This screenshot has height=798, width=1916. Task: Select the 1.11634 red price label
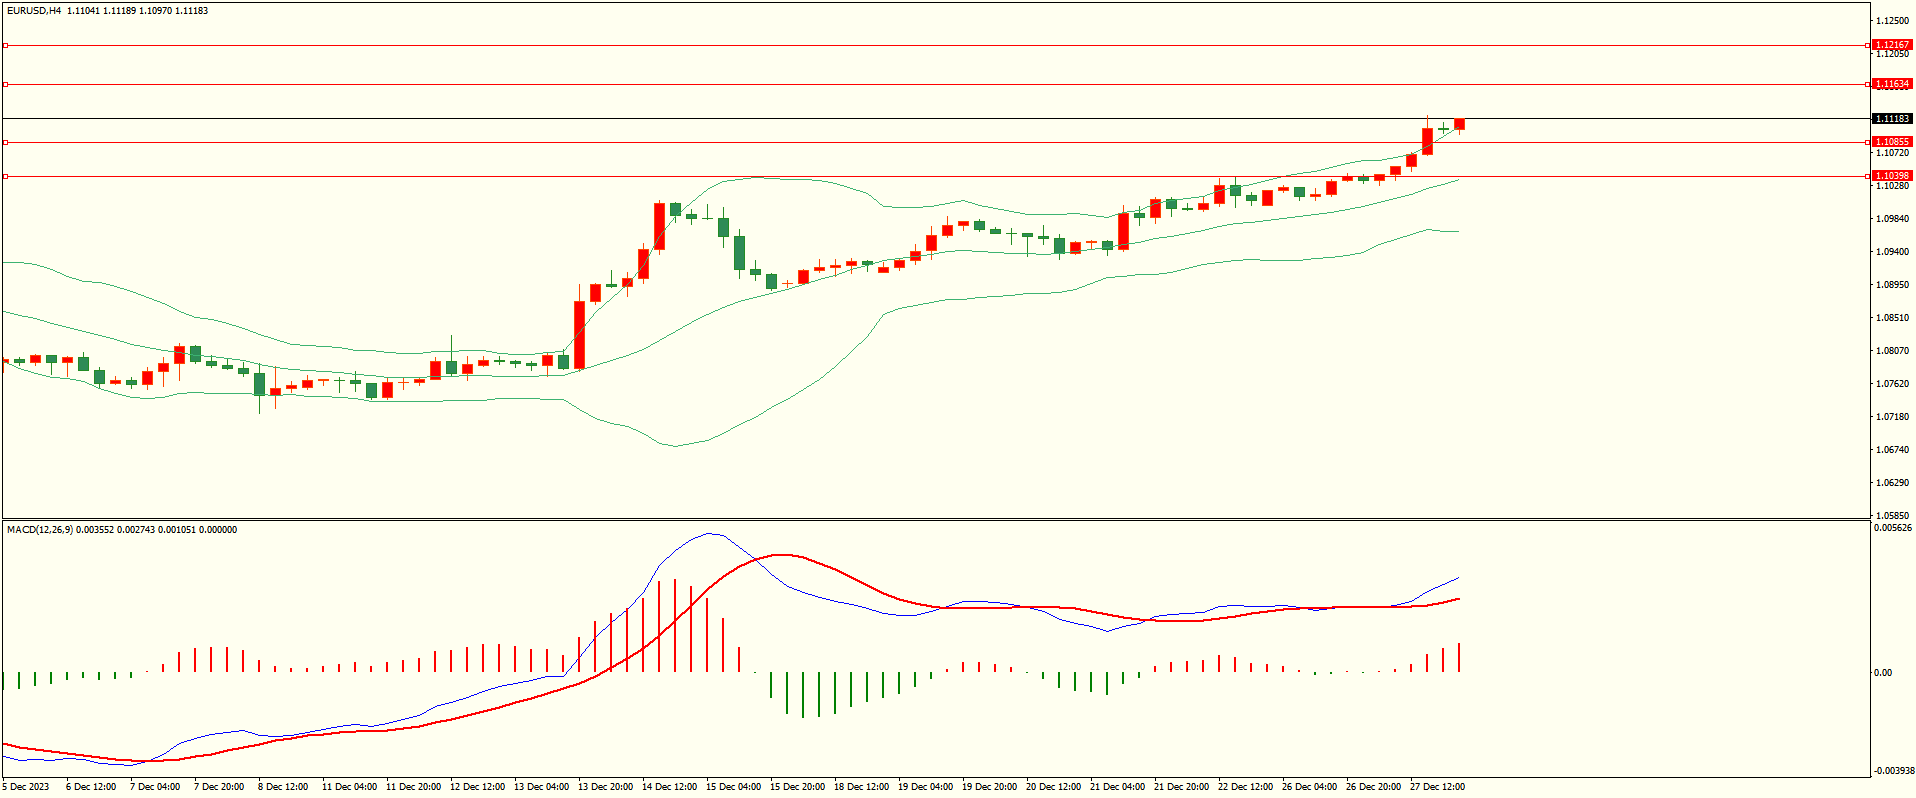[1892, 84]
